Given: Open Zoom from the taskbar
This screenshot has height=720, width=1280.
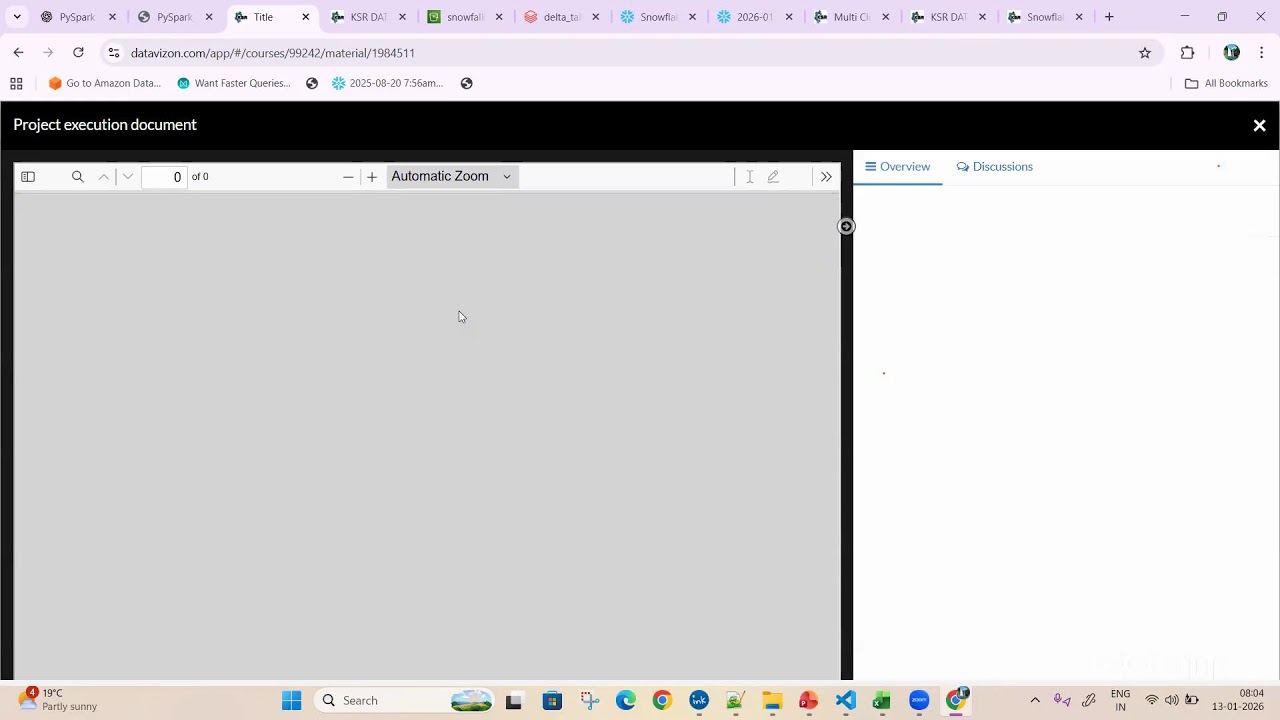Looking at the screenshot, I should click(x=919, y=701).
